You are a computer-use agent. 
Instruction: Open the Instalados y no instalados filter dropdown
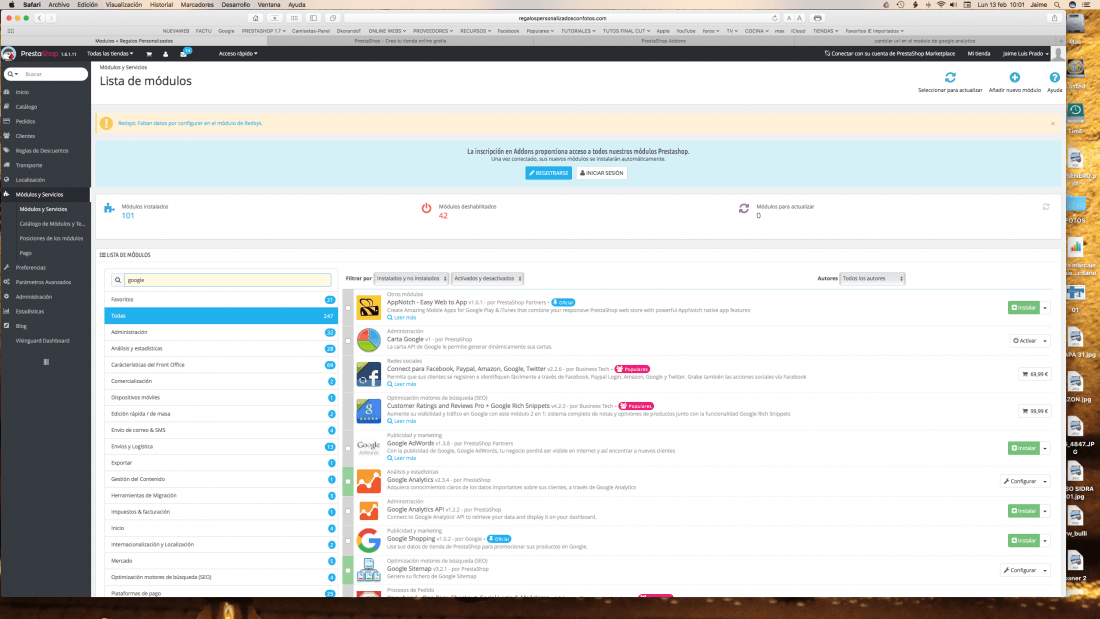click(411, 279)
